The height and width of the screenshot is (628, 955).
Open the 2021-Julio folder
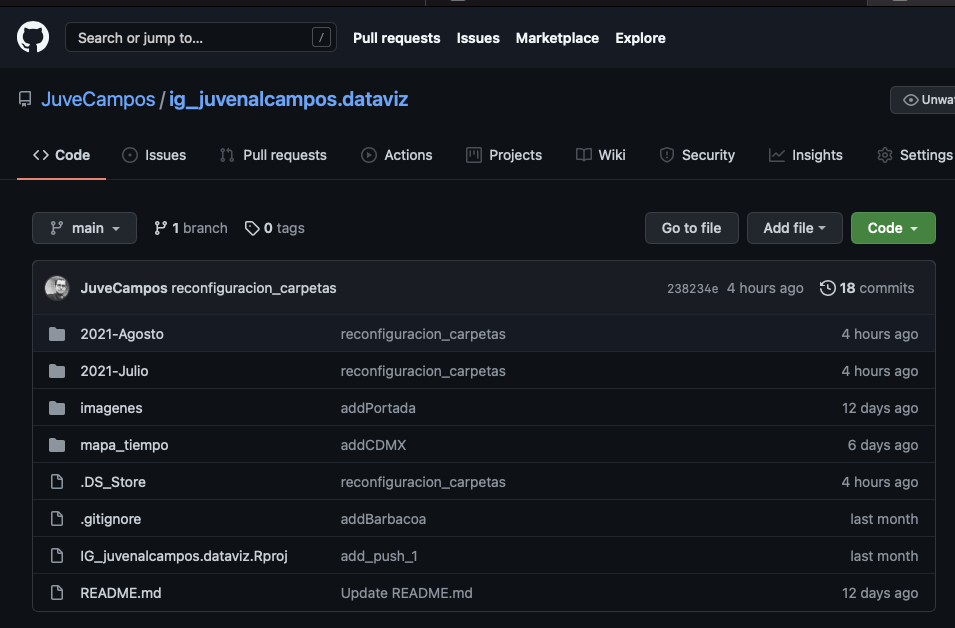115,371
